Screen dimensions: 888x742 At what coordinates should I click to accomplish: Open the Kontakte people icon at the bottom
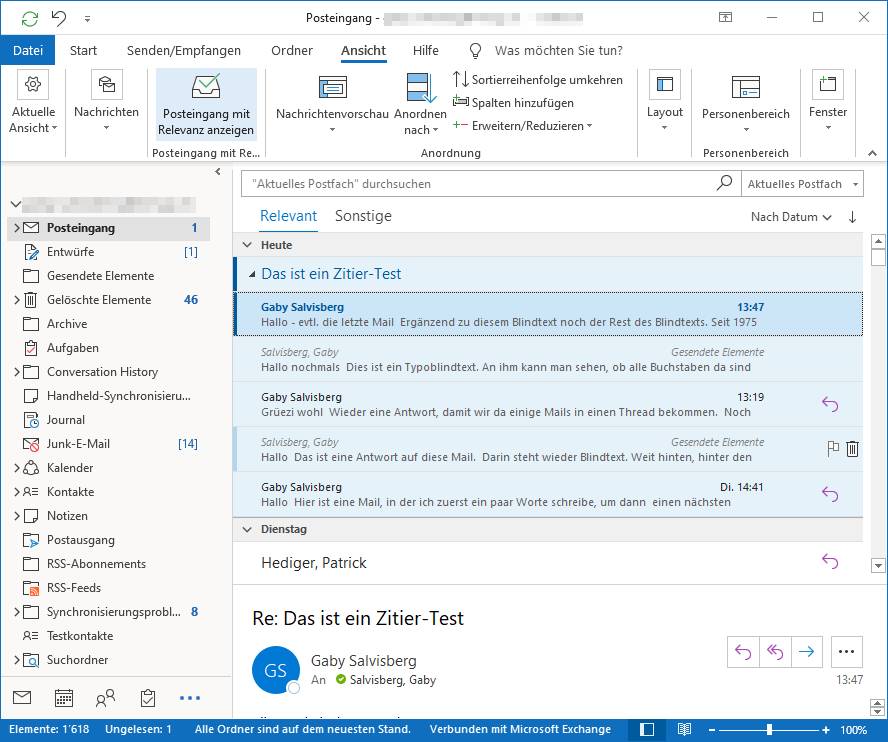(104, 697)
